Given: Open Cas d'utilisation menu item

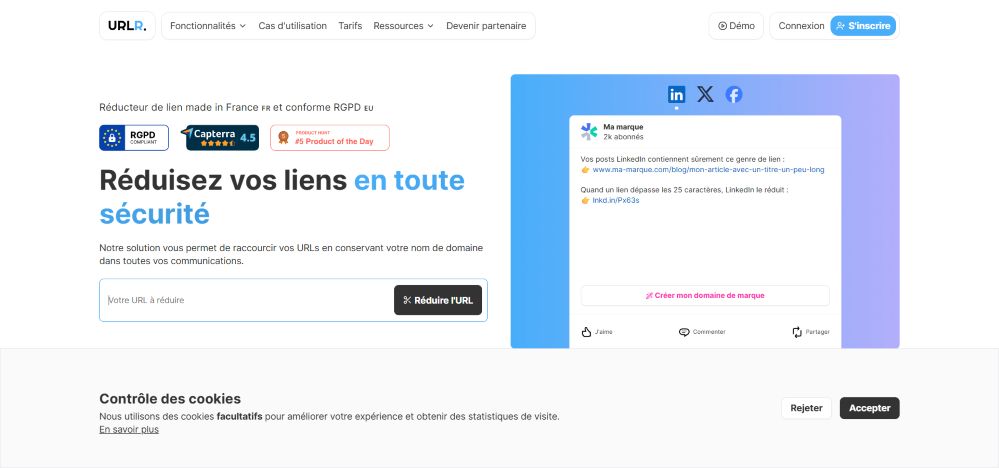Looking at the screenshot, I should click(x=292, y=26).
